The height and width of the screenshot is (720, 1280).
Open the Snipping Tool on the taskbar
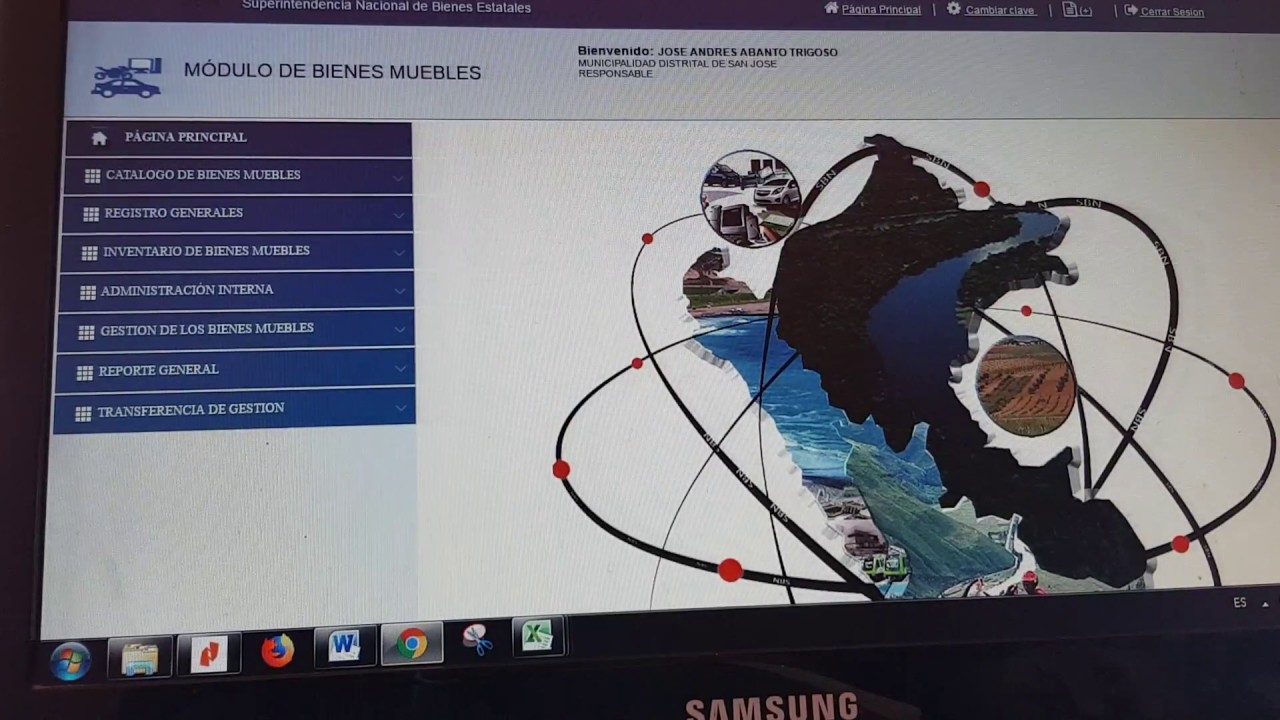[478, 639]
